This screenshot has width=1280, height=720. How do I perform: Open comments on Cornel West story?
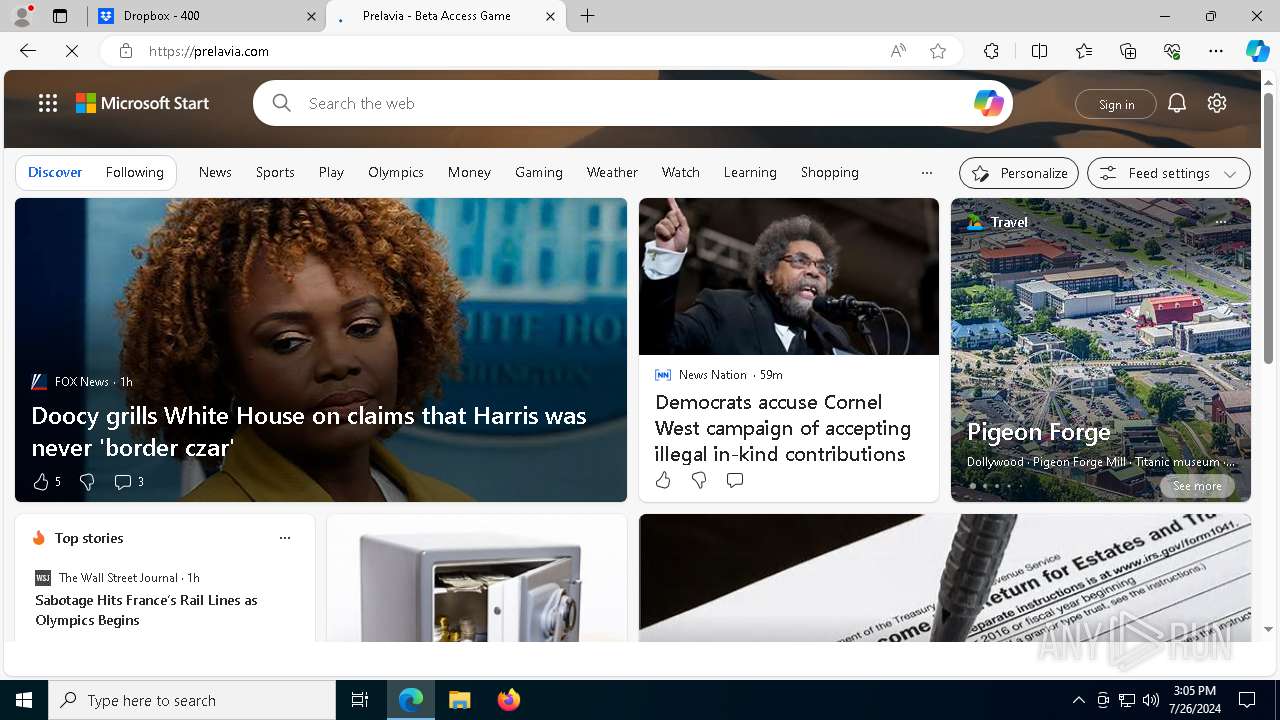click(735, 481)
